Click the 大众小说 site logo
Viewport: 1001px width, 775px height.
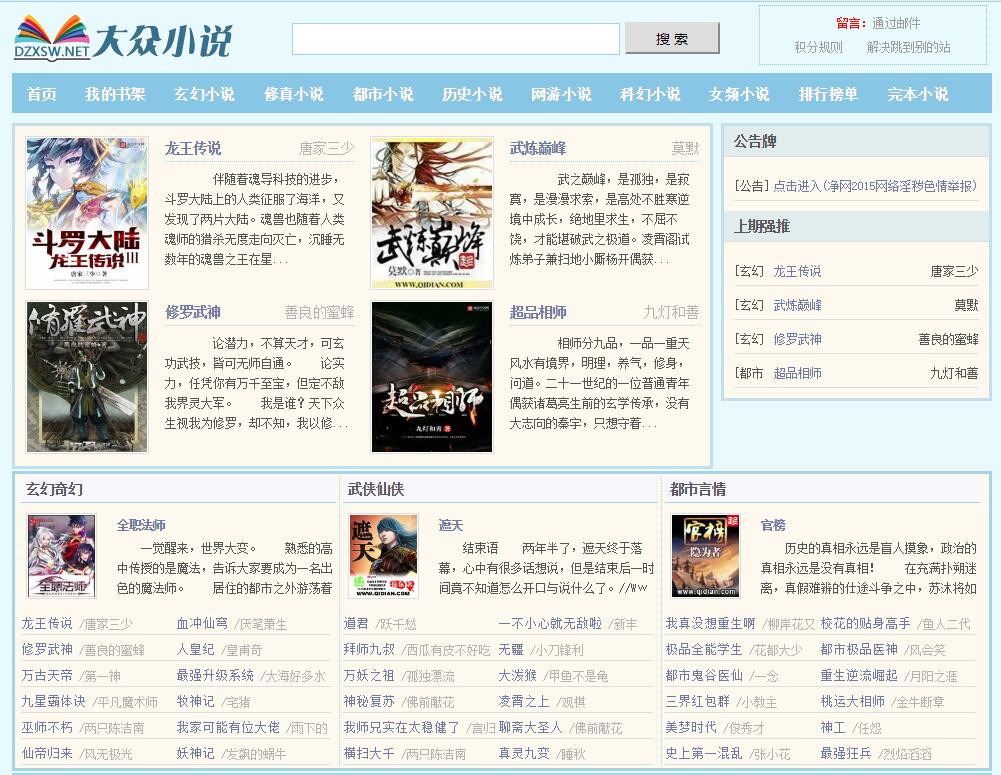[123, 38]
